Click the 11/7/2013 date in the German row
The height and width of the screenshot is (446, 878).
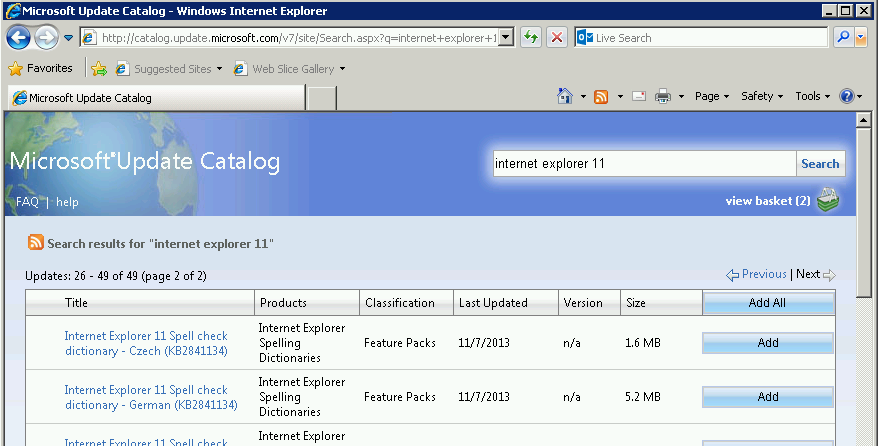[x=484, y=397]
